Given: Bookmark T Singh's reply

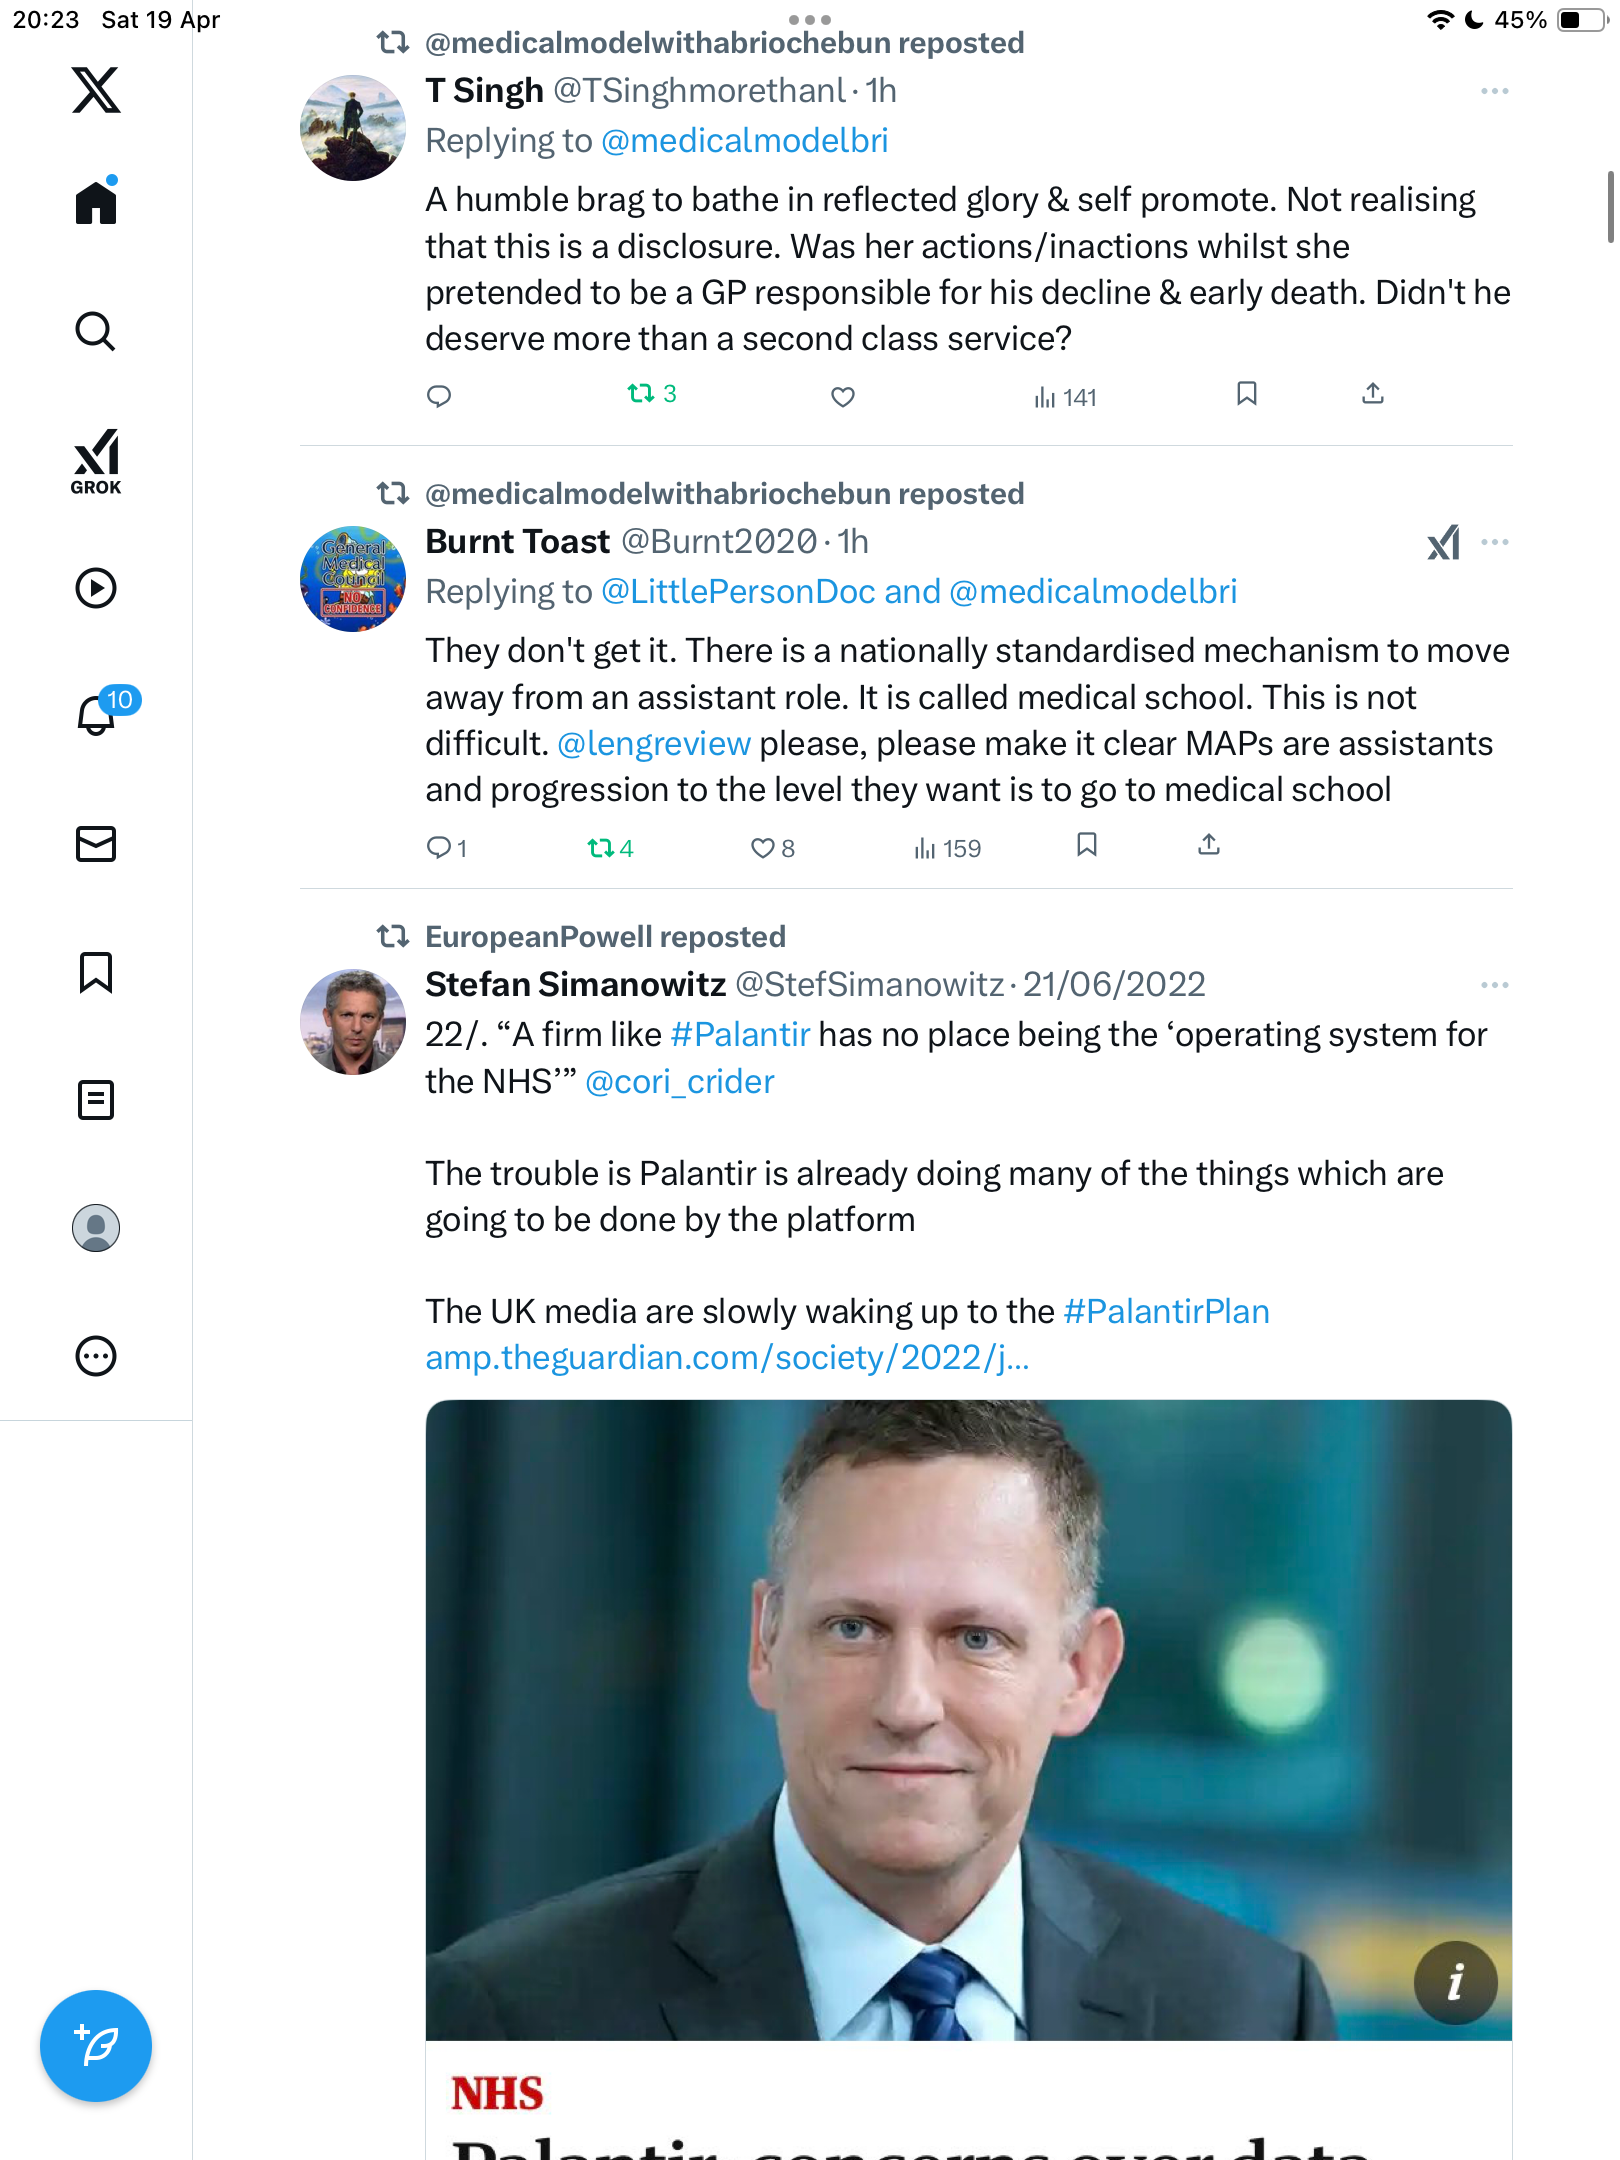Looking at the screenshot, I should [1246, 394].
